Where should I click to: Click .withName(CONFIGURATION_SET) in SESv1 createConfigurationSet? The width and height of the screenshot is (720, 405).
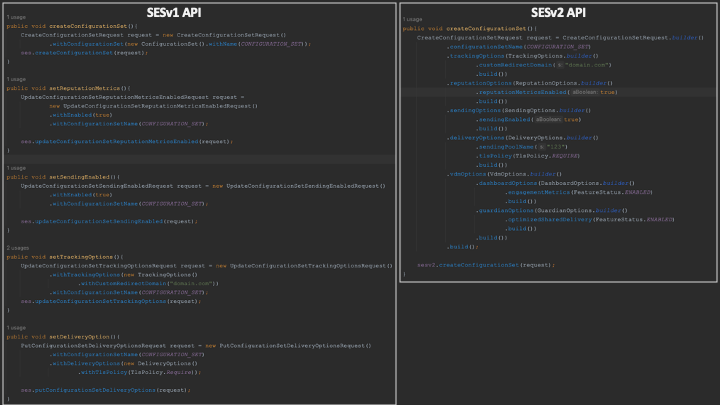[x=255, y=44]
